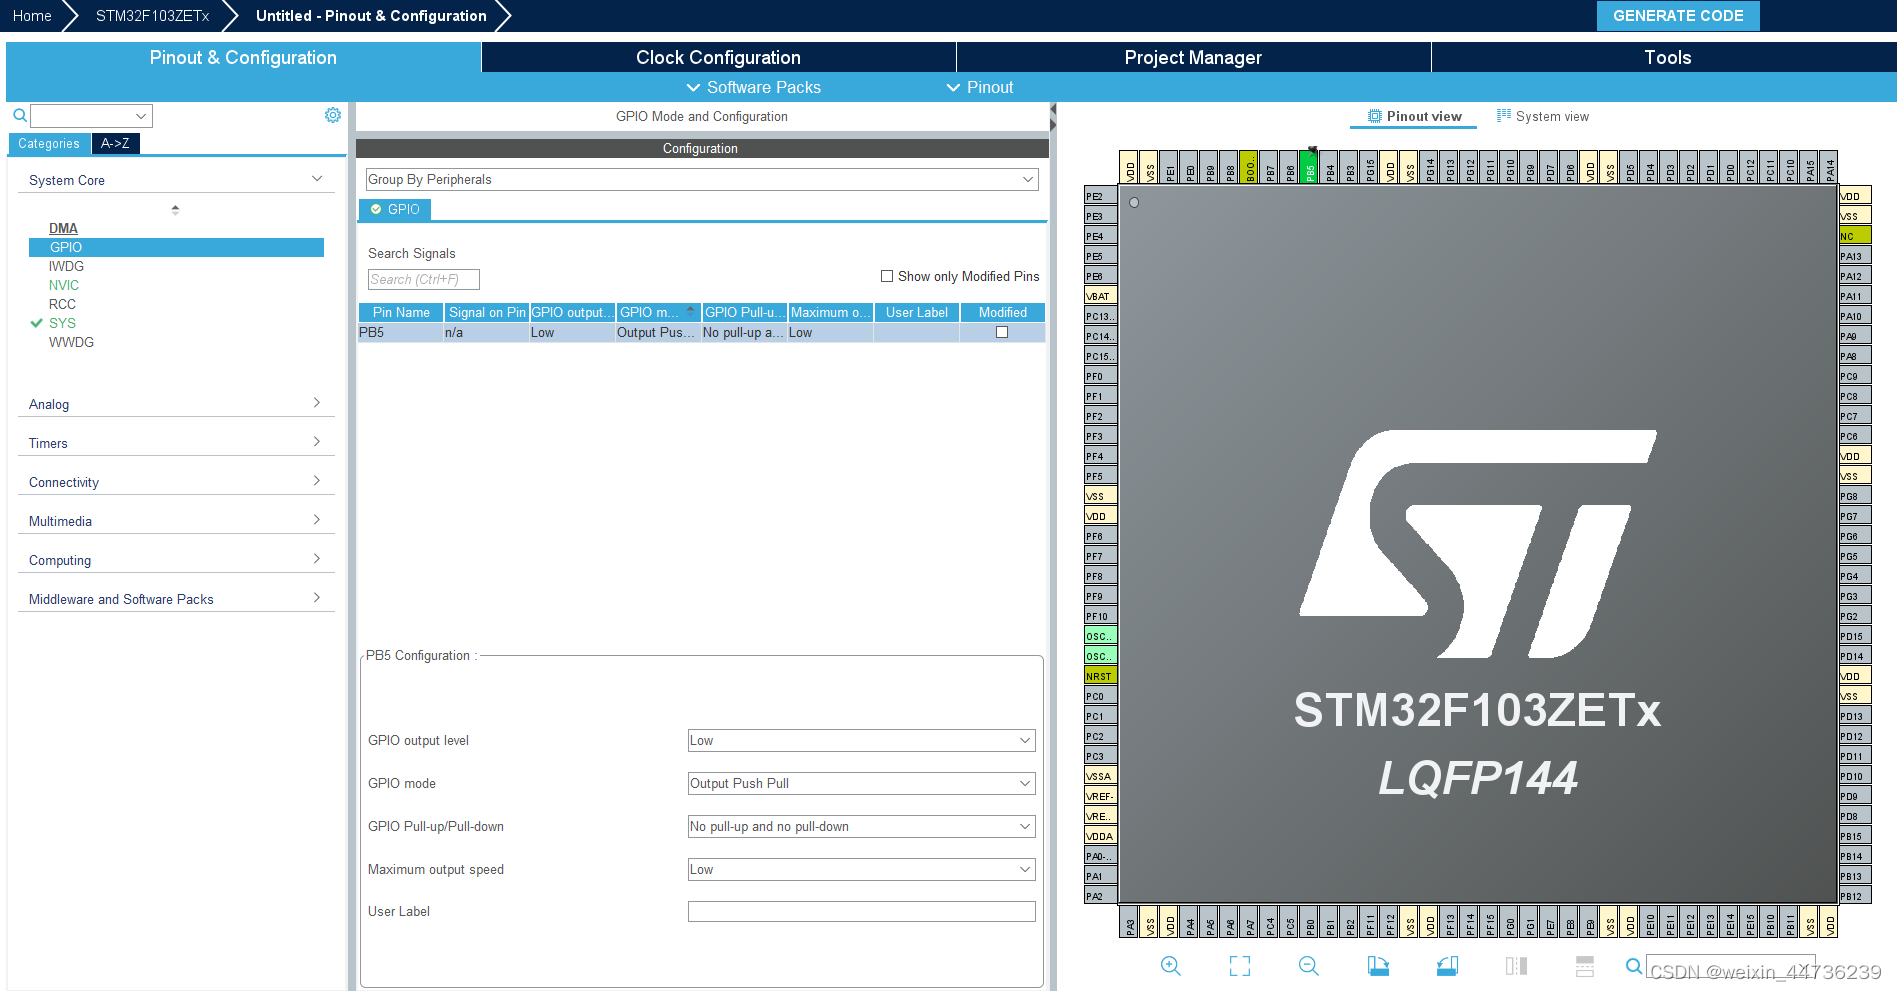Click the GENERATE CODE button
Viewport: 1897px width, 991px height.
click(1678, 15)
